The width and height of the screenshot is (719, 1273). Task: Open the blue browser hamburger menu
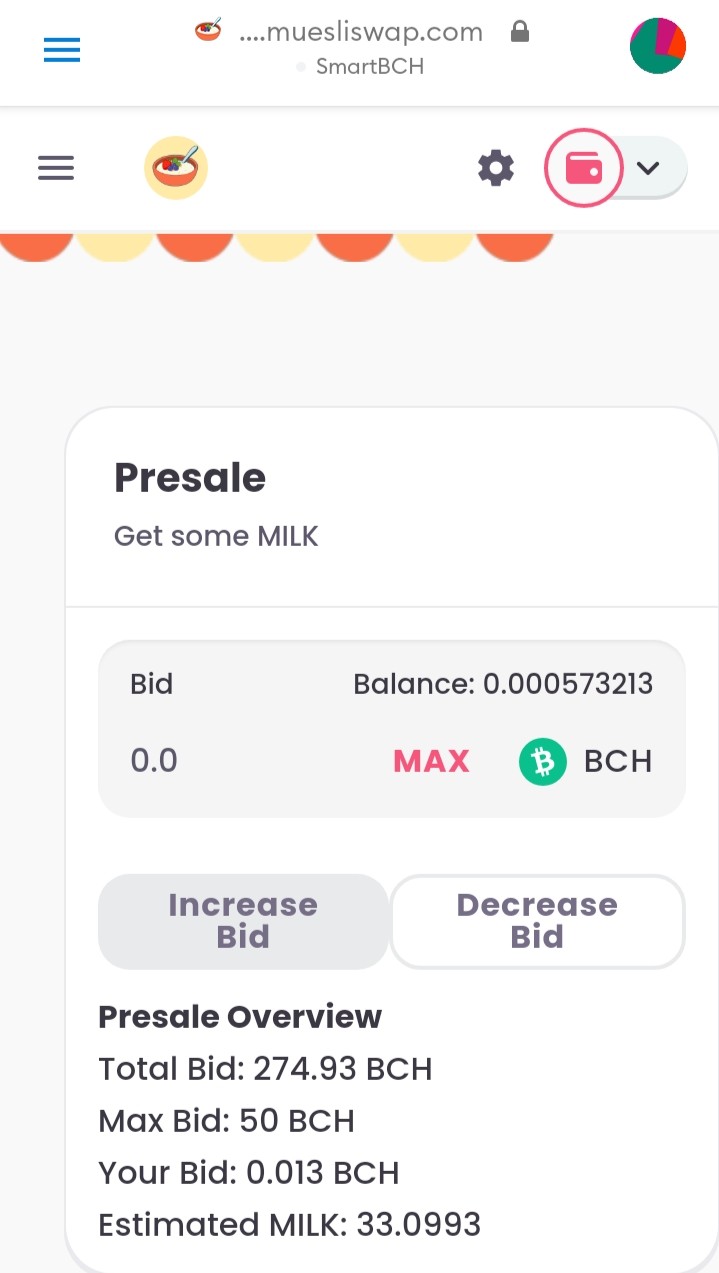tap(62, 49)
